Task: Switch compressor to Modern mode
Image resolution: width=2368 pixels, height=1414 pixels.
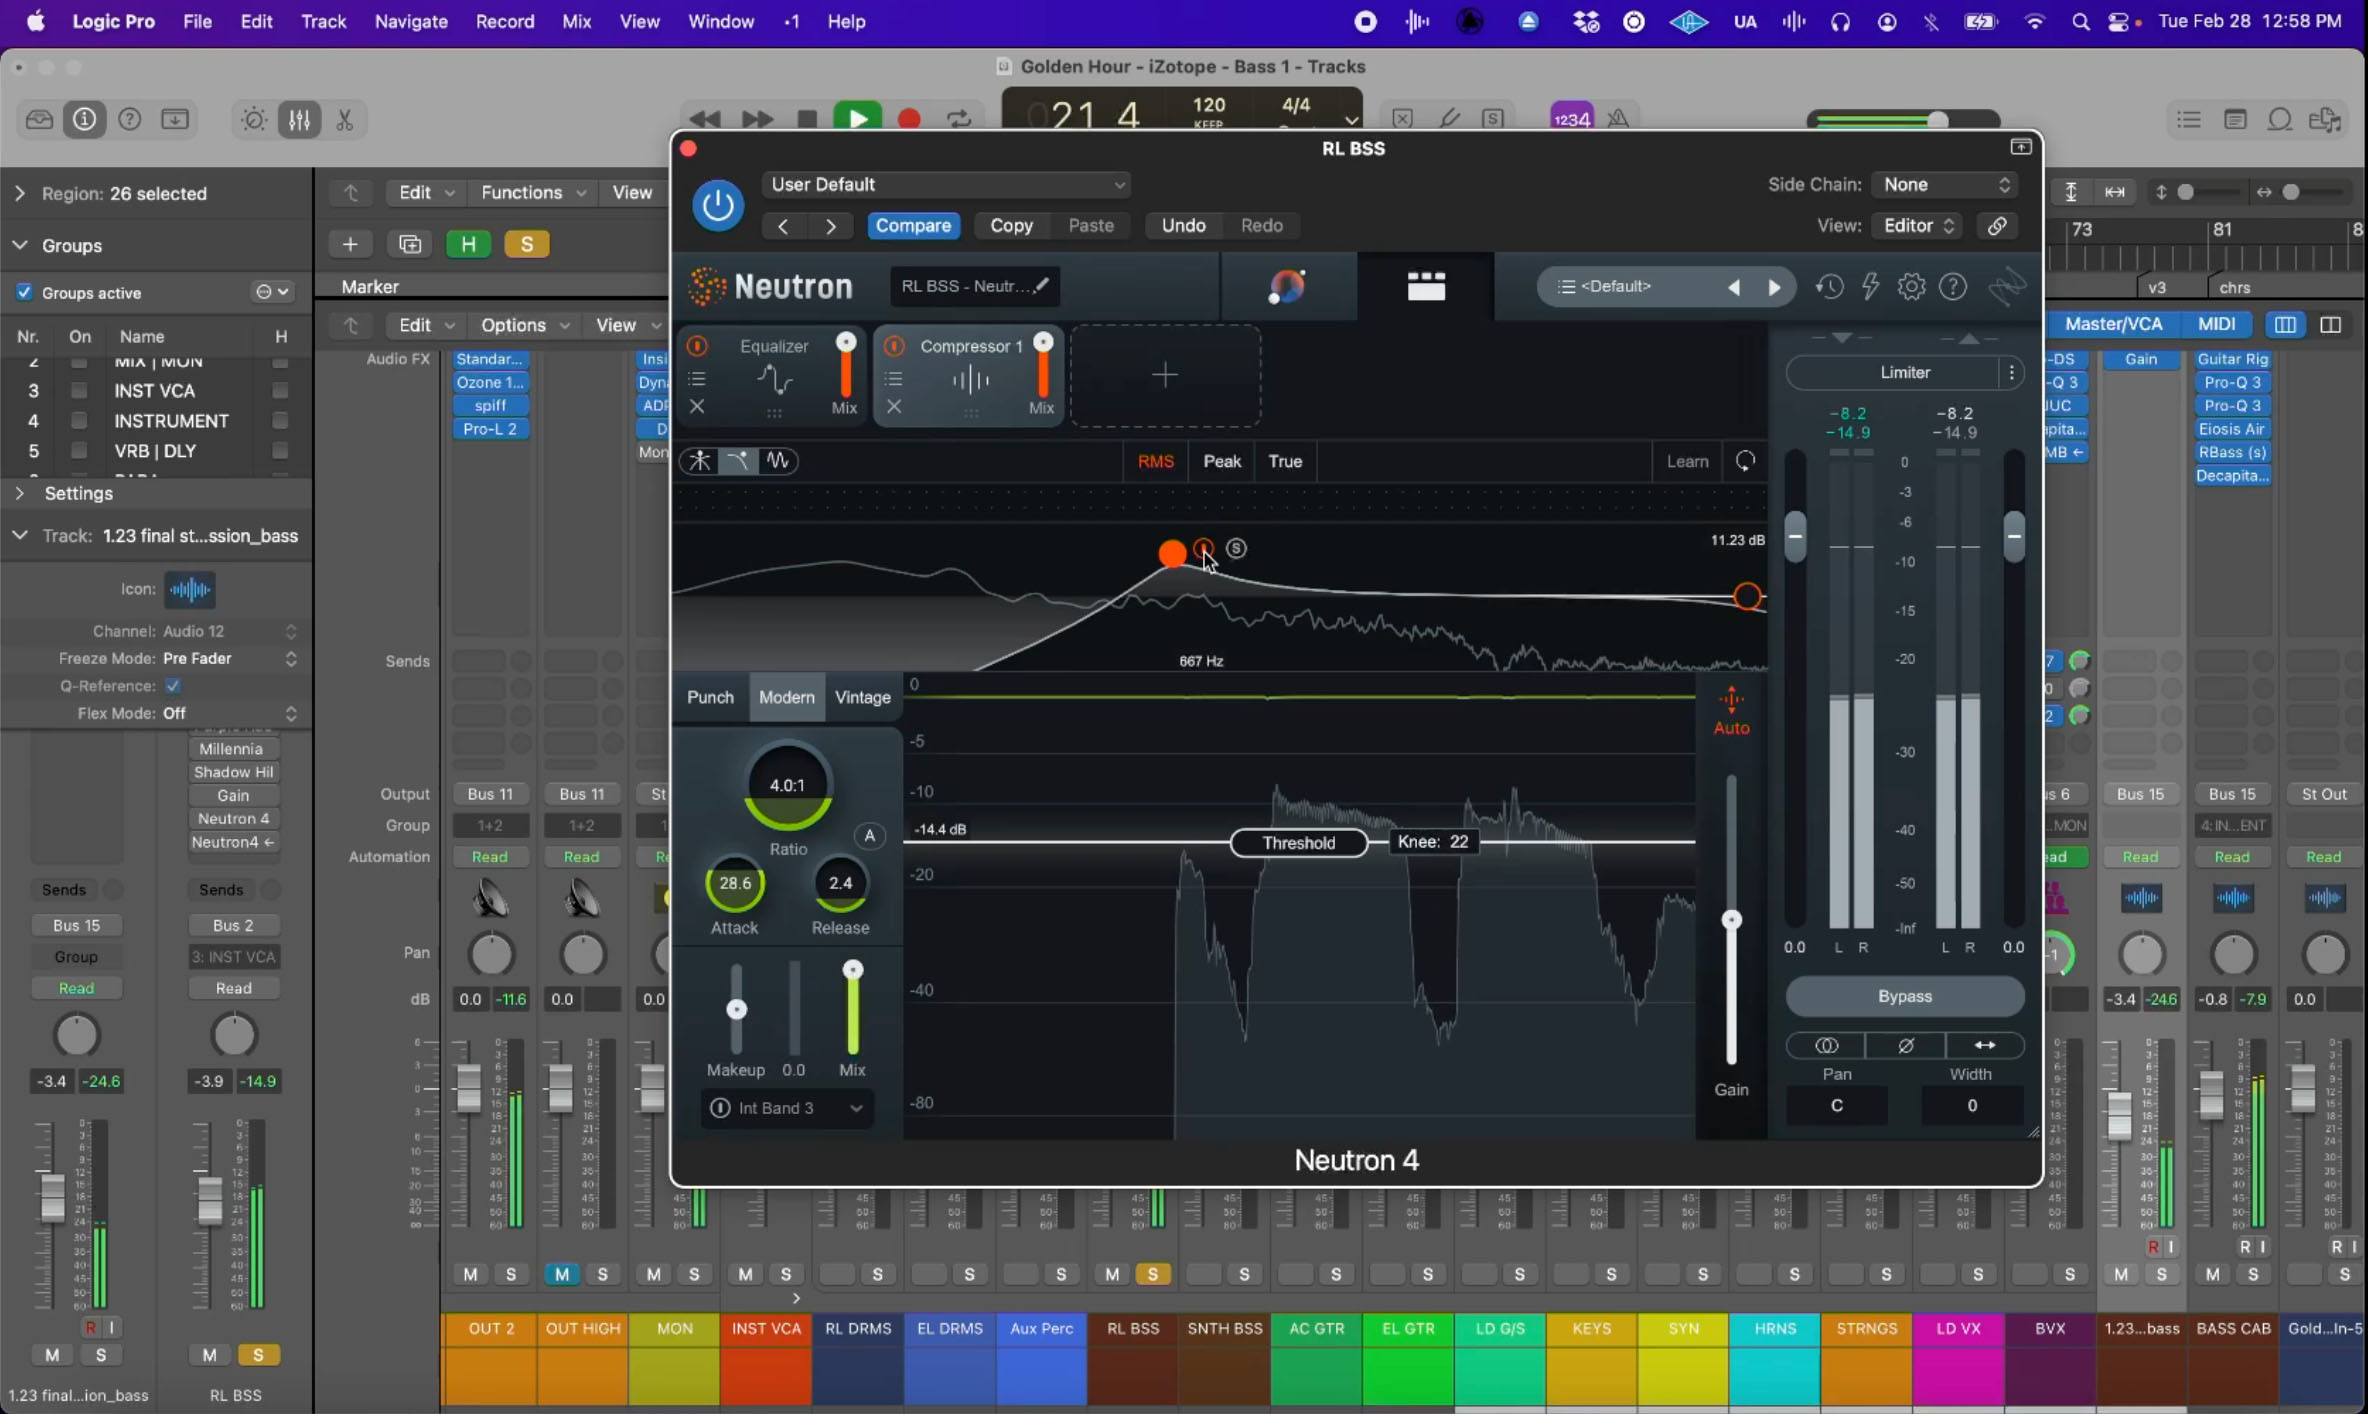Action: pos(786,697)
